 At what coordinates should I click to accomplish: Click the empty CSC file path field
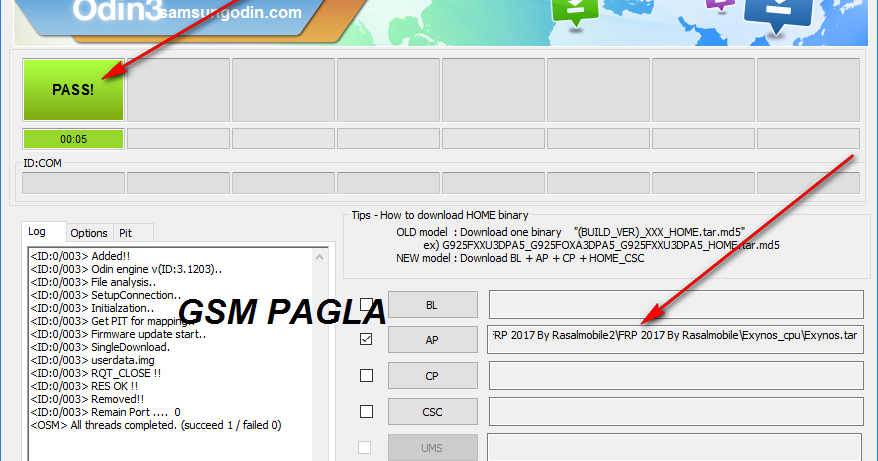(676, 412)
